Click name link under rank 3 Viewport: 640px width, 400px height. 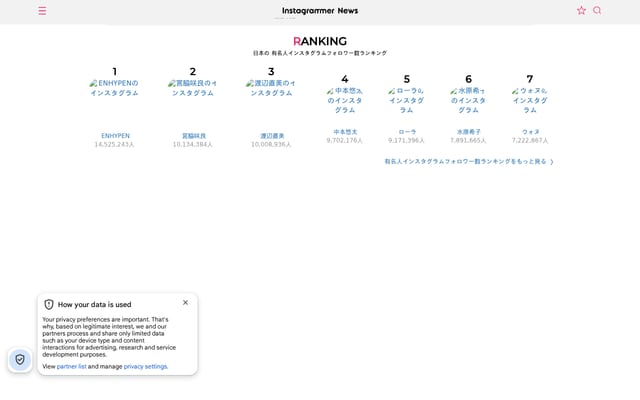[x=272, y=136]
